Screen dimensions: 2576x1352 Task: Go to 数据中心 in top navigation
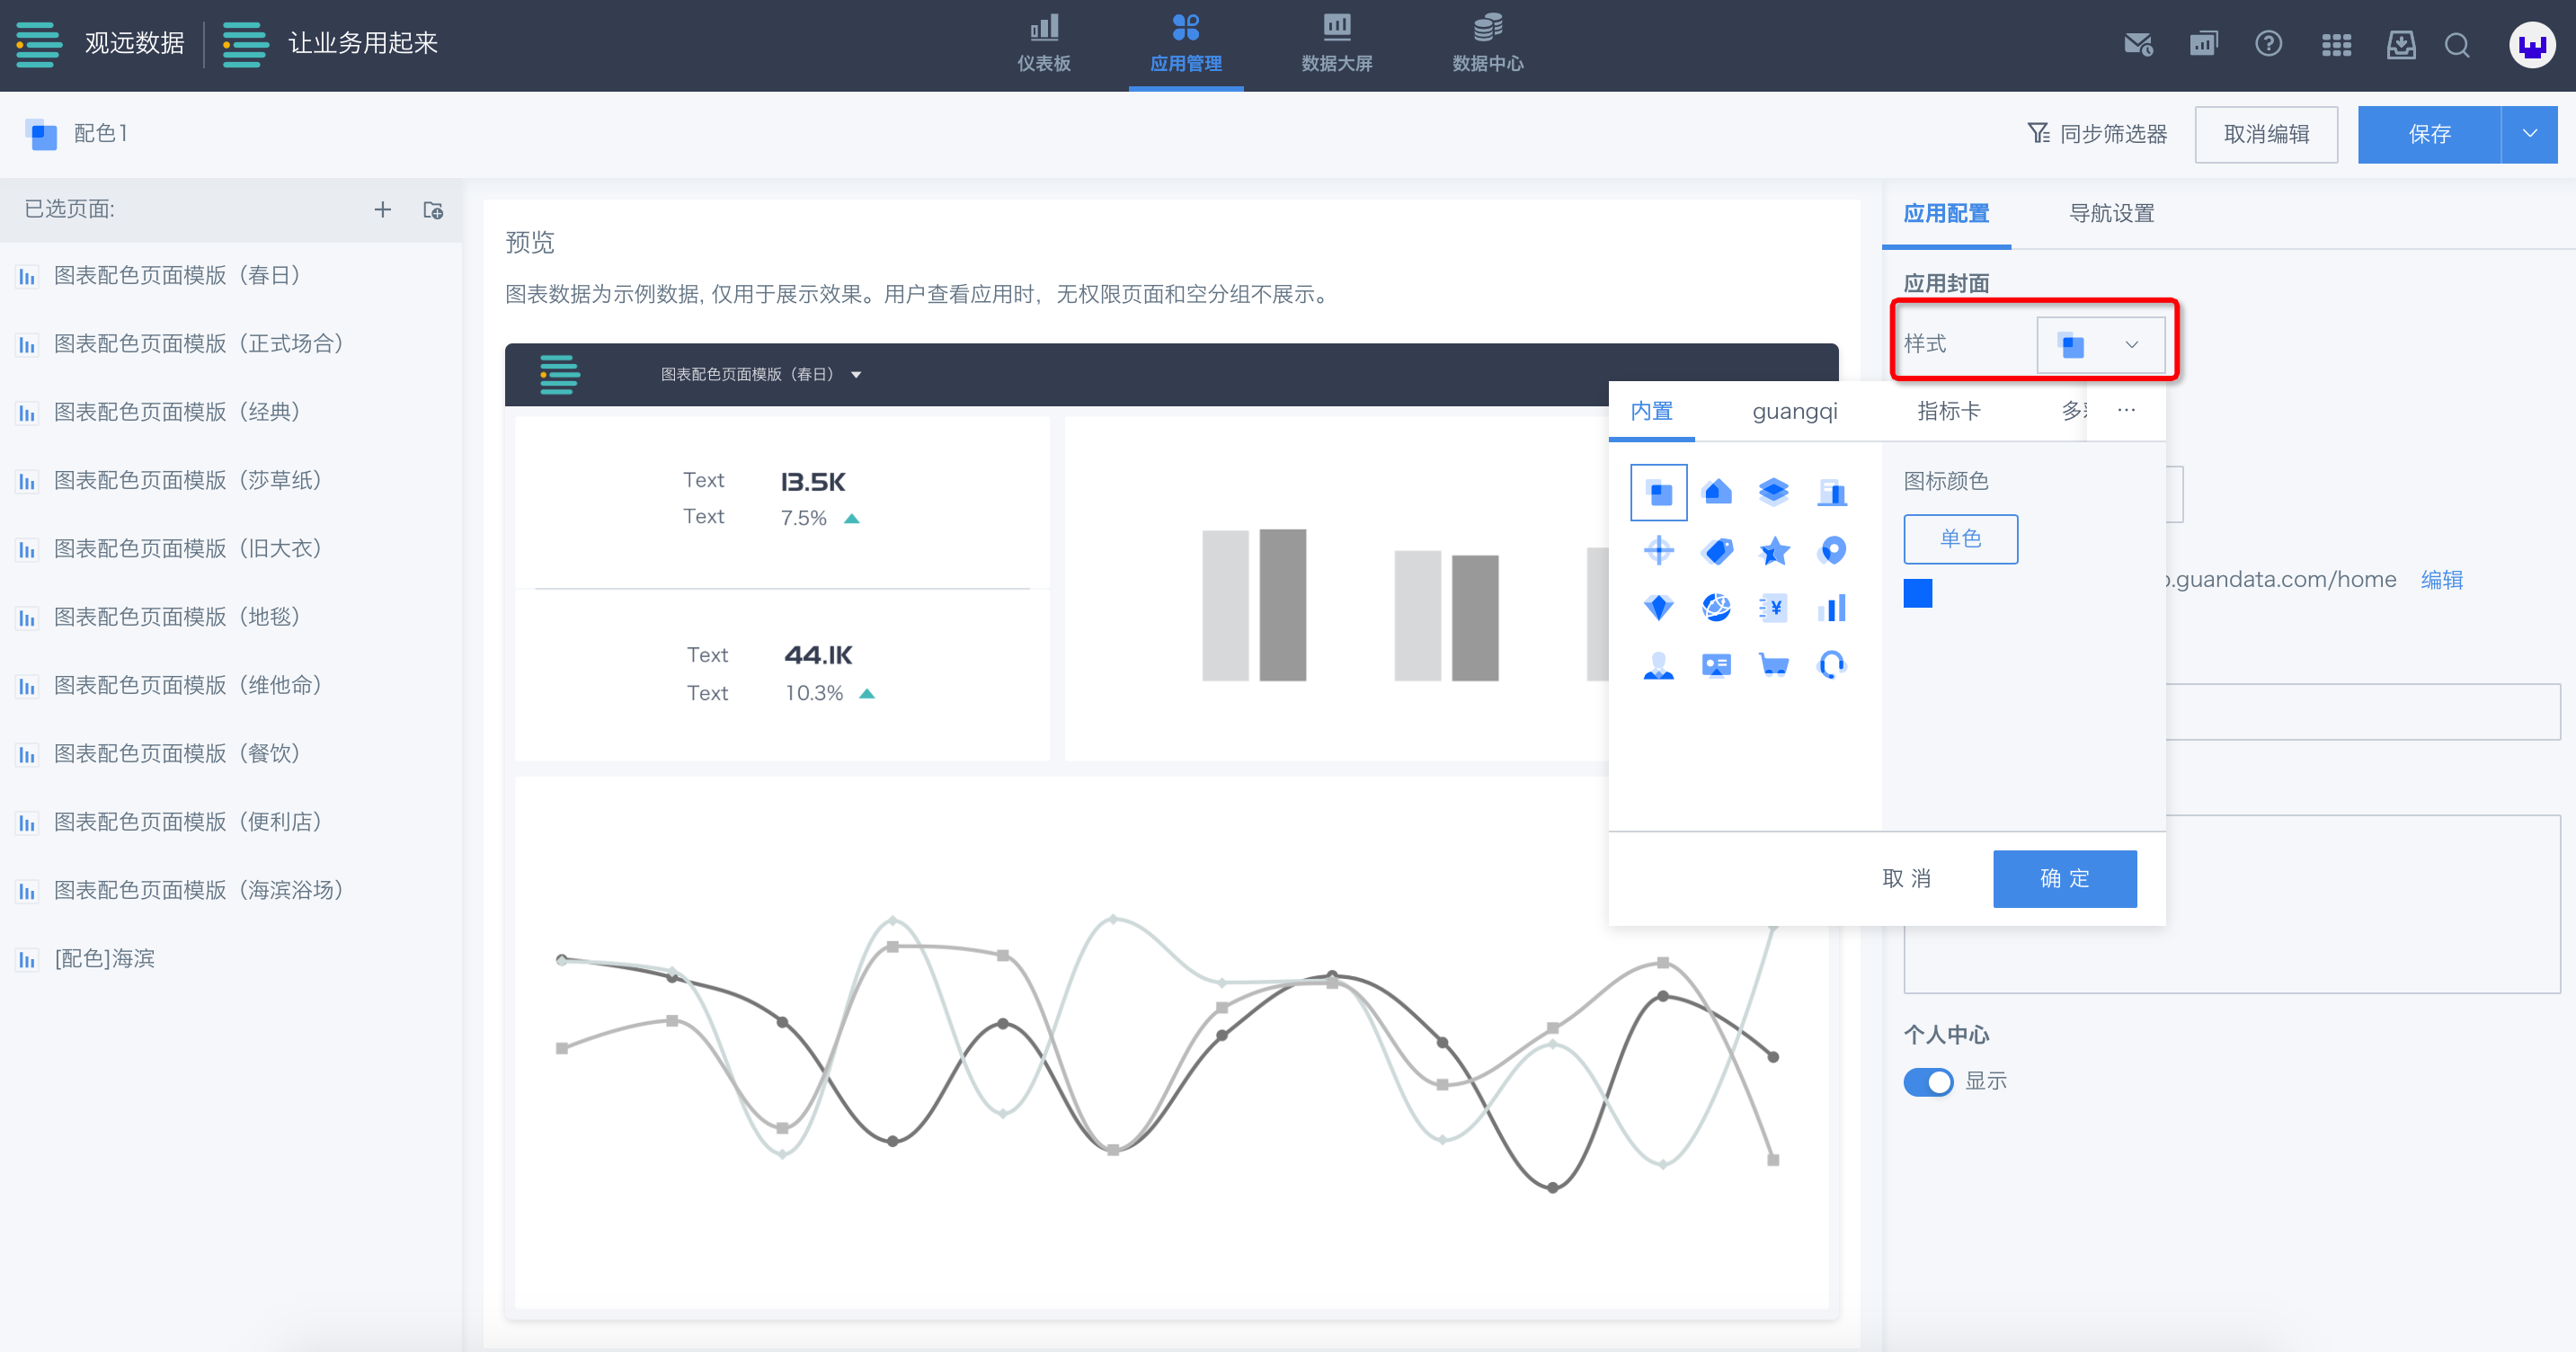(x=1487, y=45)
